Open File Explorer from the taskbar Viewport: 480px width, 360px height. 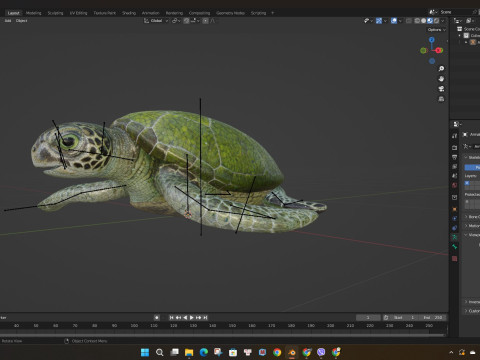pyautogui.click(x=189, y=352)
